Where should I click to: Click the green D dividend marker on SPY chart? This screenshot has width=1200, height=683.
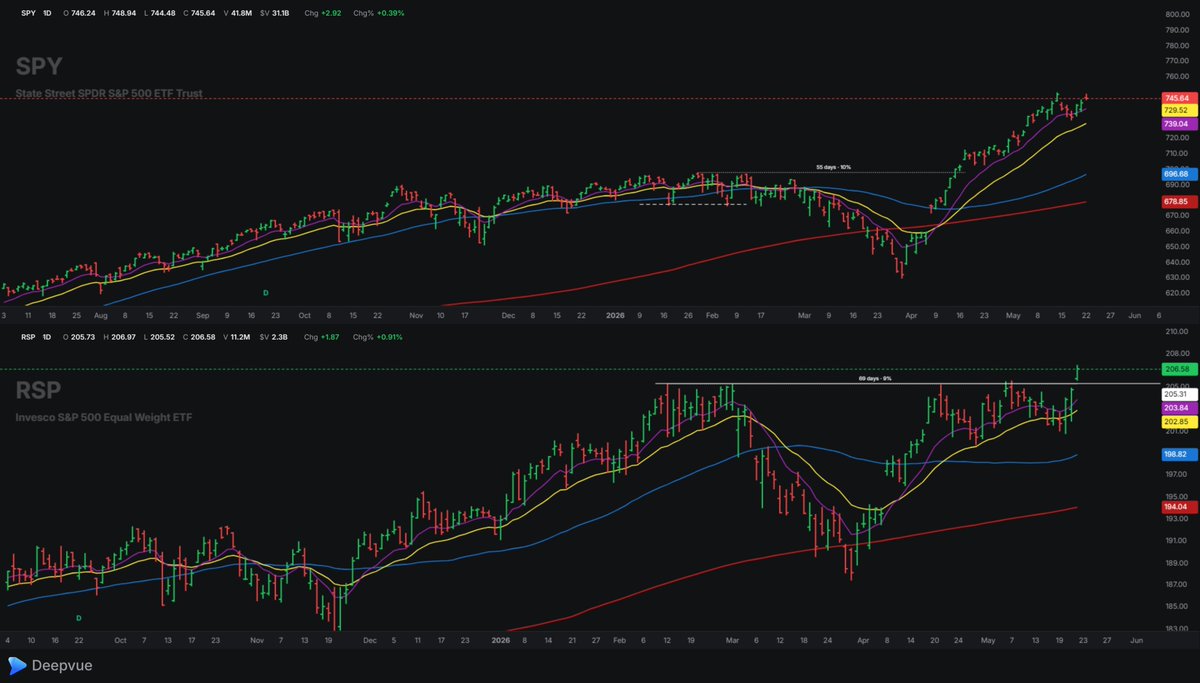coord(266,292)
